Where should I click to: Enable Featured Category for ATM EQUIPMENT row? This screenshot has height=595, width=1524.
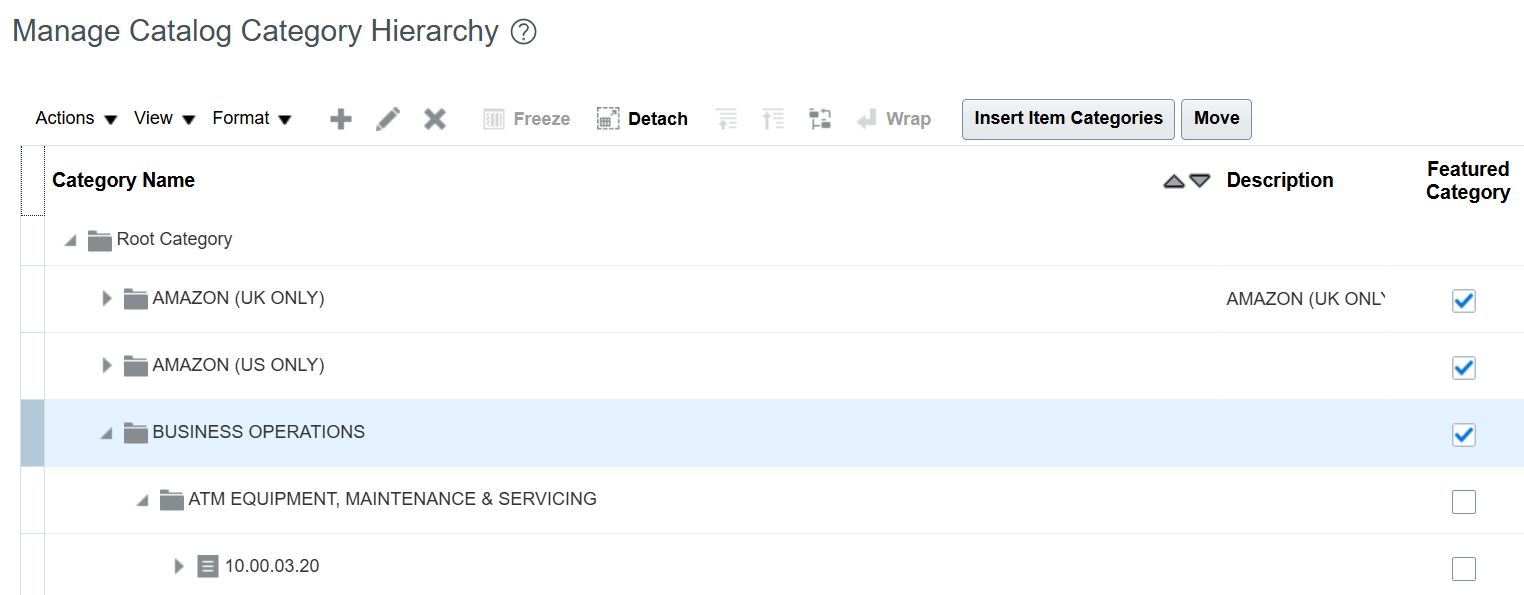(x=1463, y=501)
